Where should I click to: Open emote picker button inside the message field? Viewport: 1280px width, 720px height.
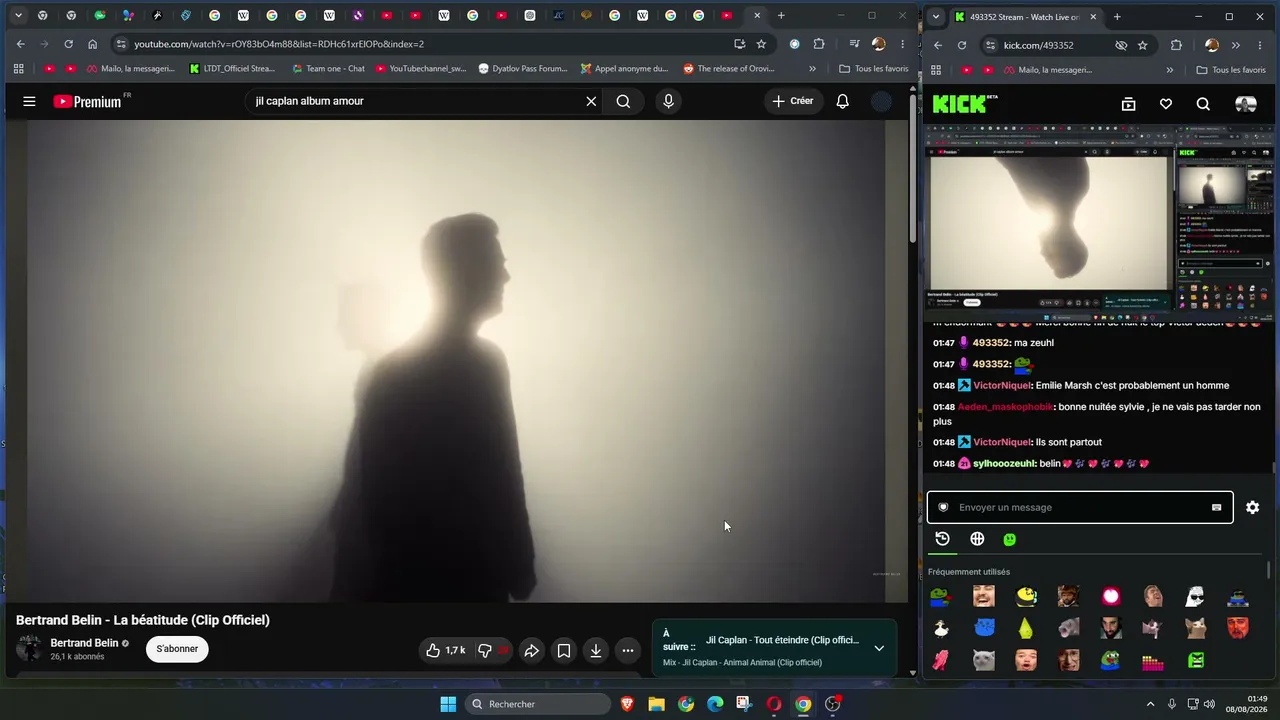click(1216, 507)
